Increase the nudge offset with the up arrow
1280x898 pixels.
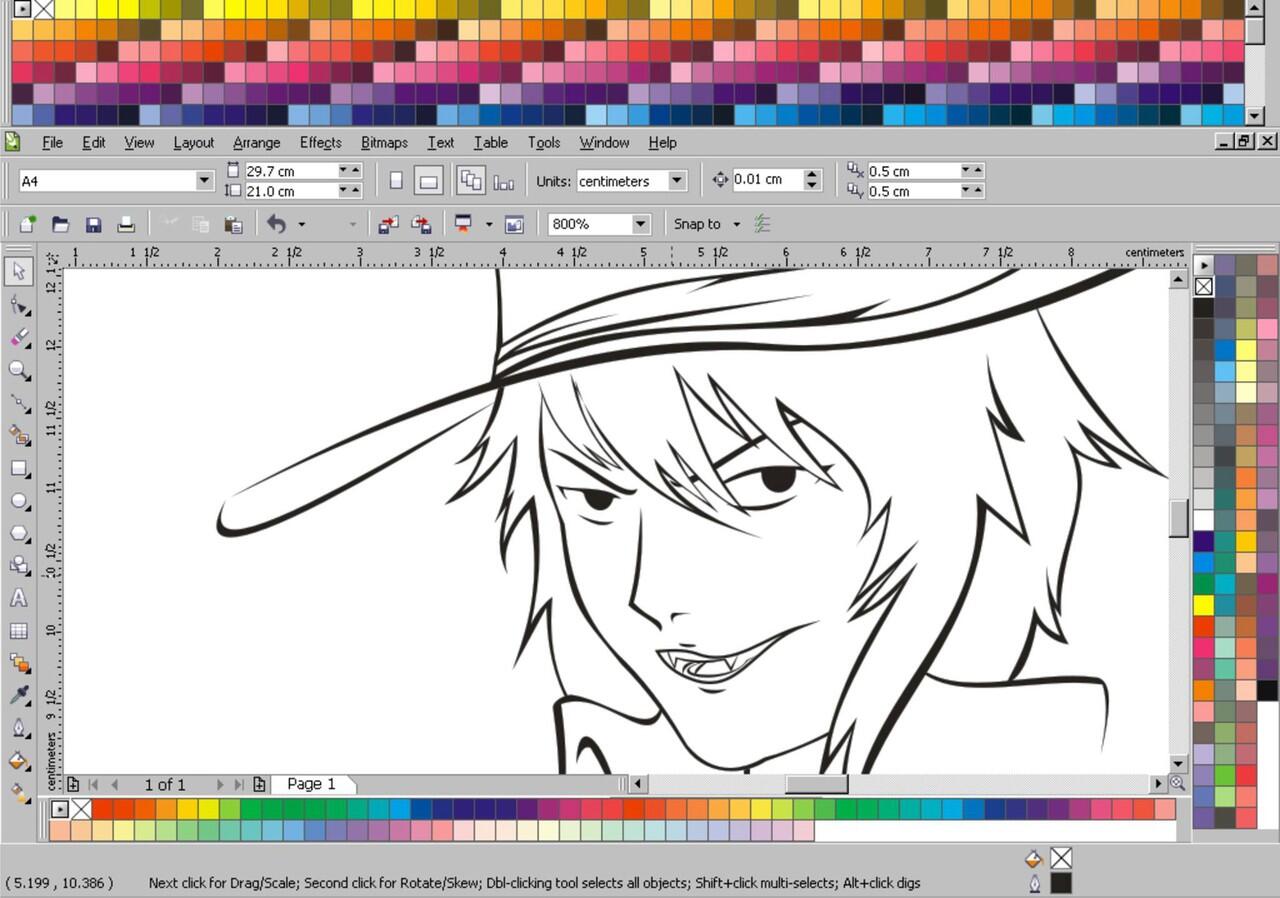pos(812,175)
